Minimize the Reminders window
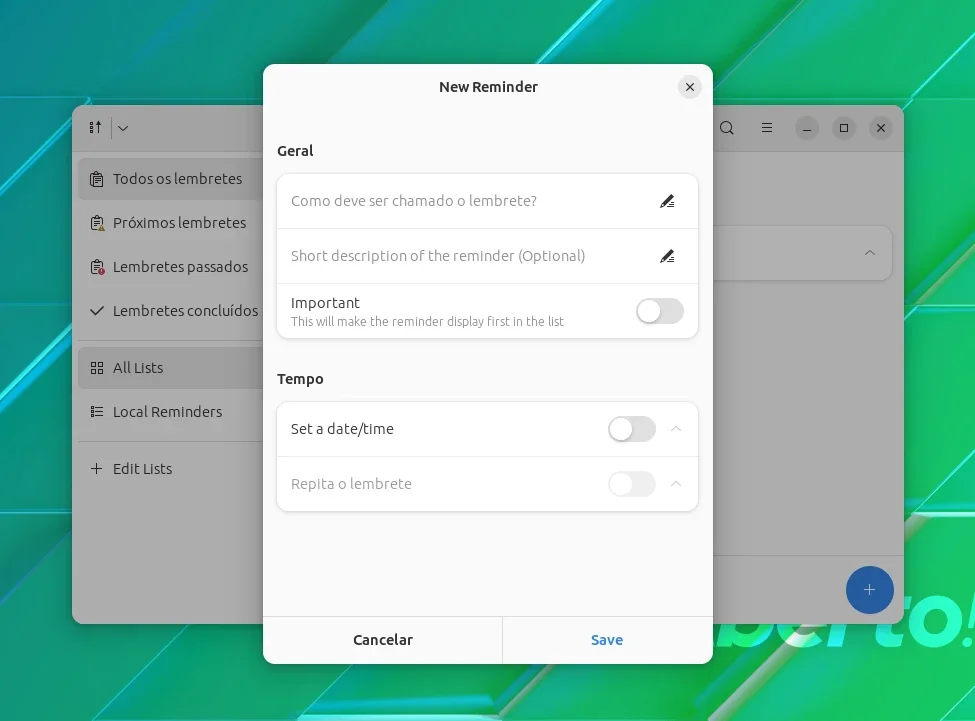Screen dimensions: 975x721 coord(806,129)
